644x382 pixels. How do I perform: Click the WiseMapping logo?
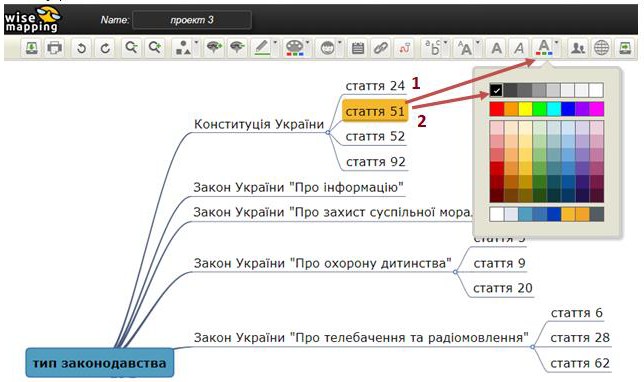tap(32, 20)
